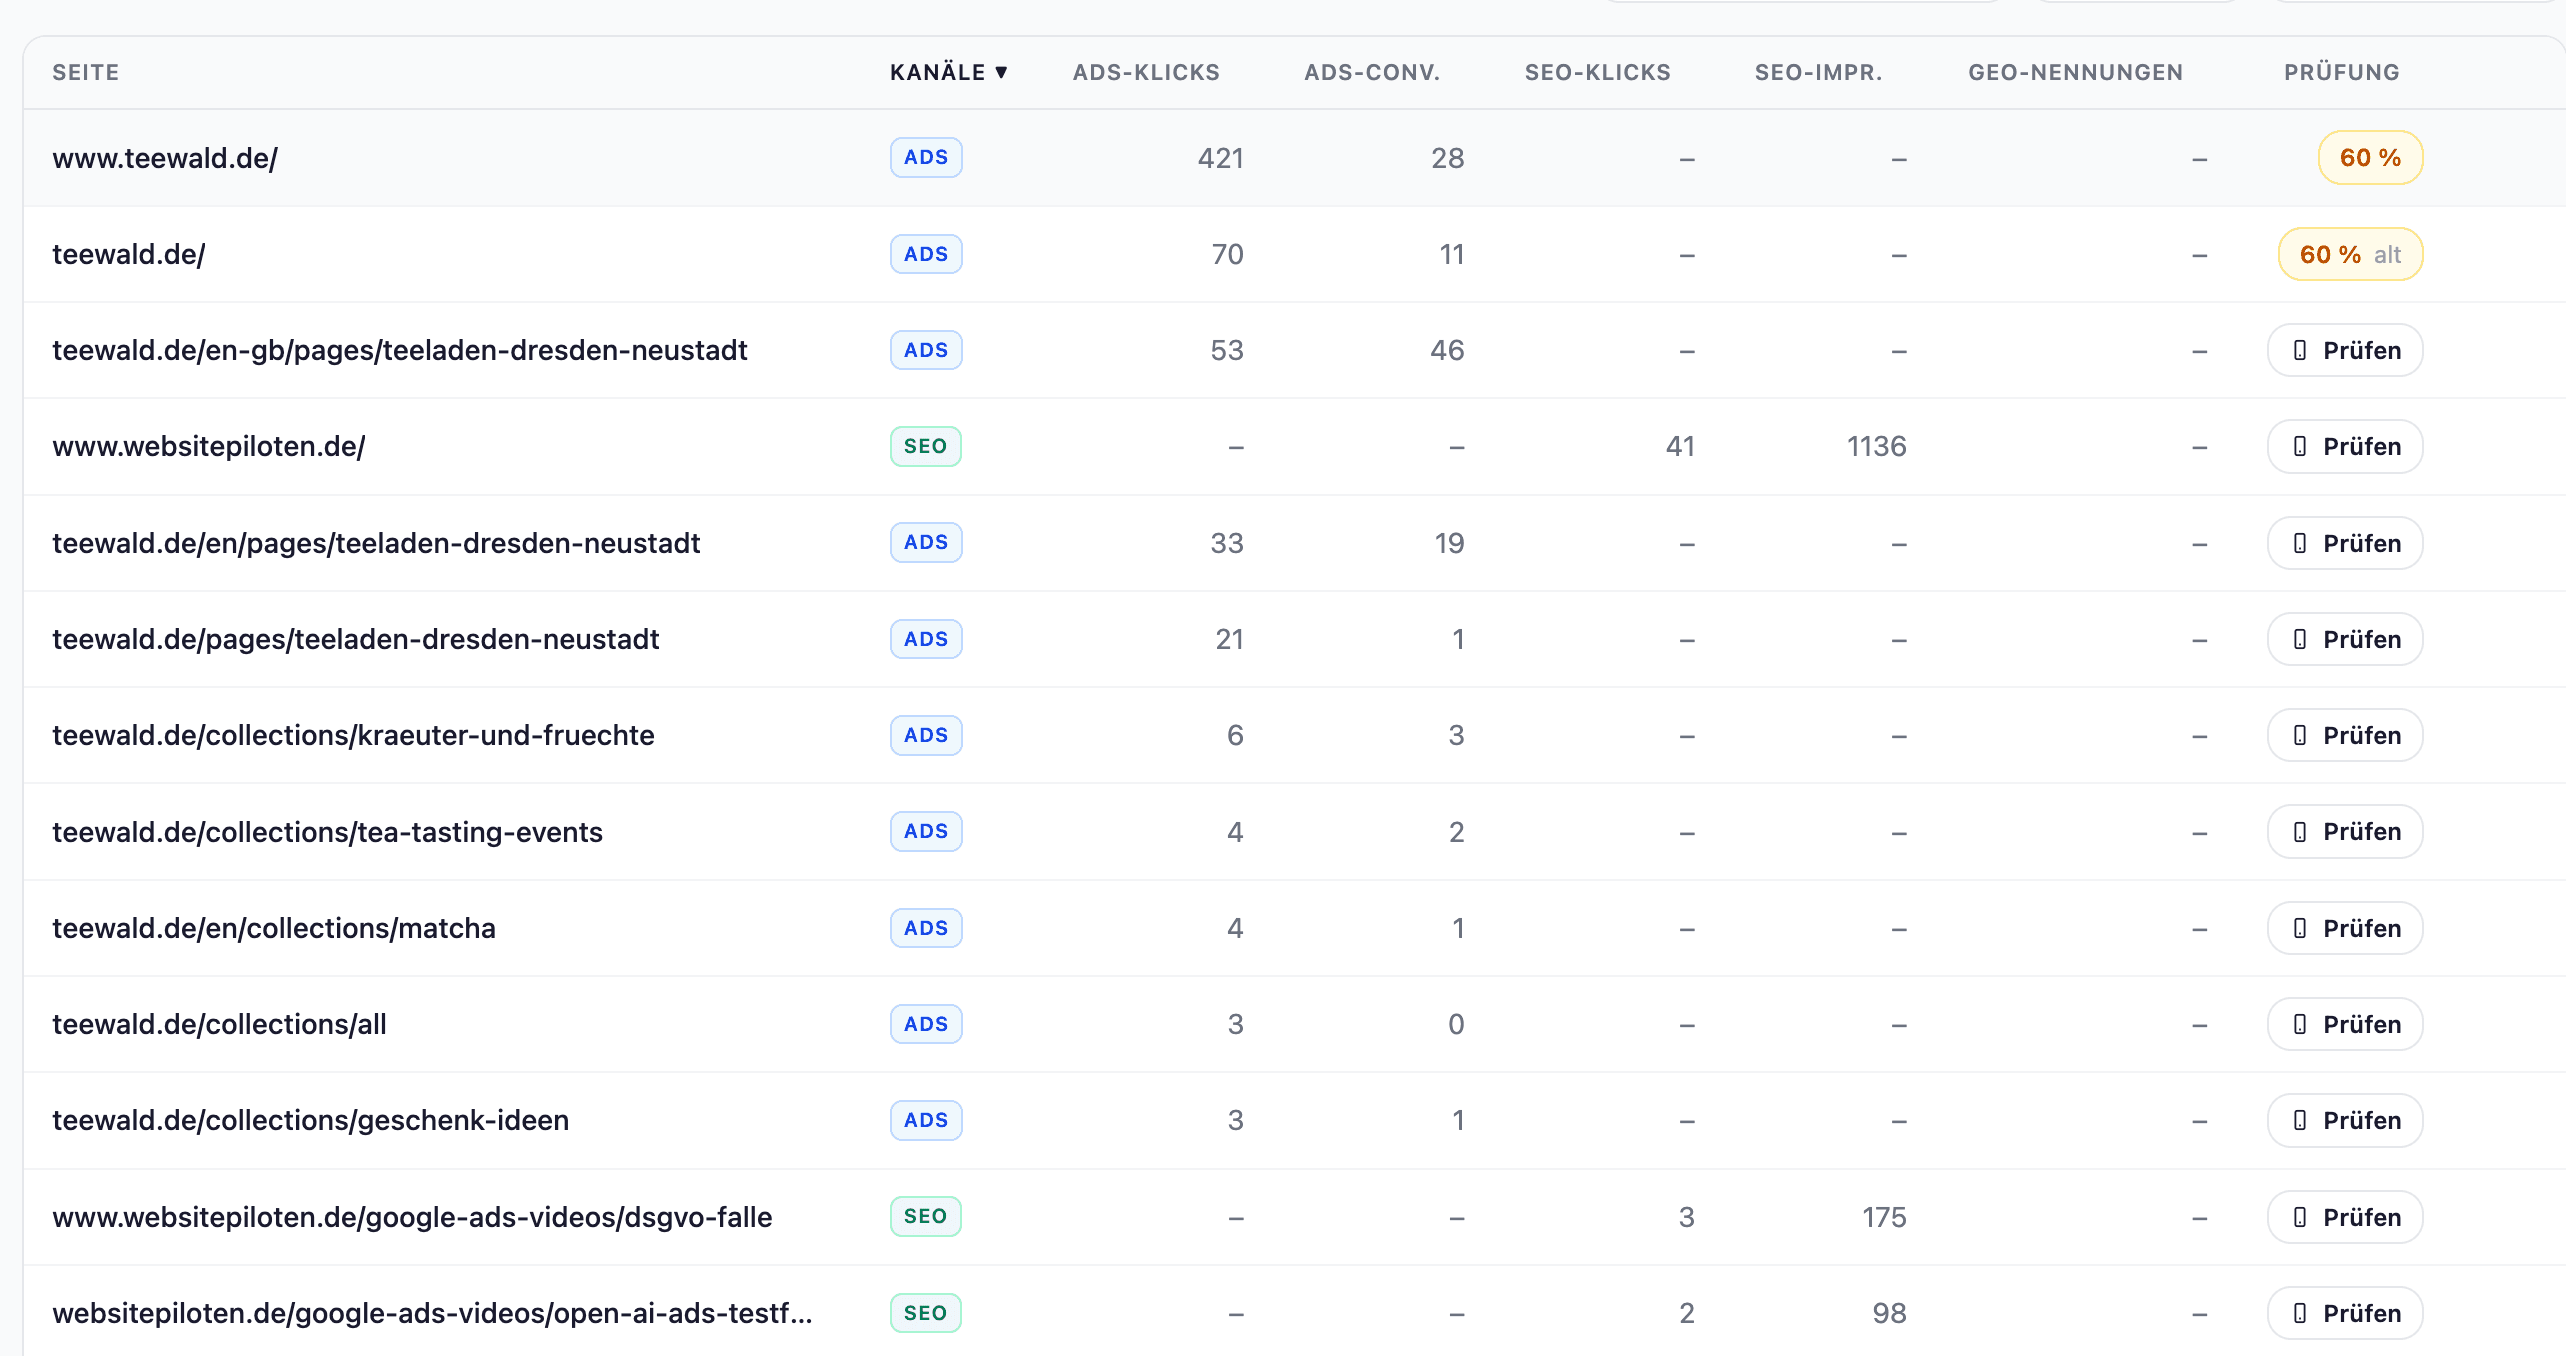Click Prüfen for www.websitepiloten.de/
Image resolution: width=2566 pixels, height=1356 pixels.
point(2345,446)
